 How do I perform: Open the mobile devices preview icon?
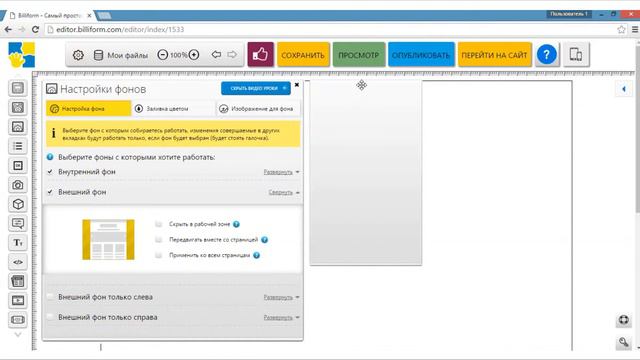576,54
